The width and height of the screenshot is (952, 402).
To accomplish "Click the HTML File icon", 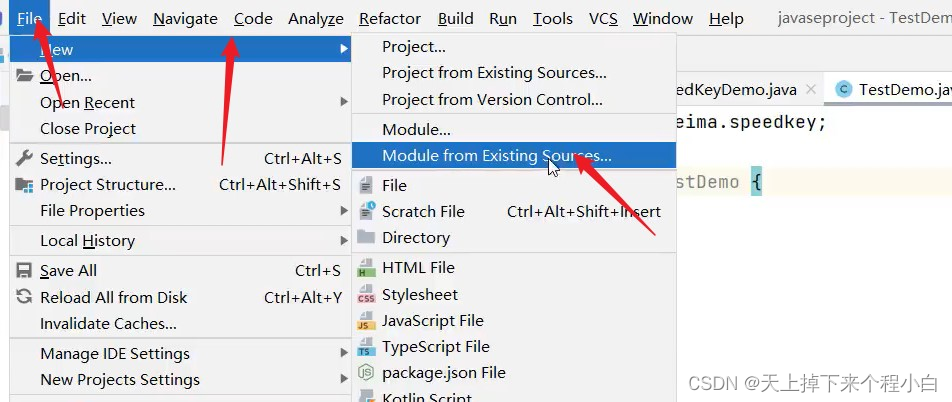I will click(365, 268).
